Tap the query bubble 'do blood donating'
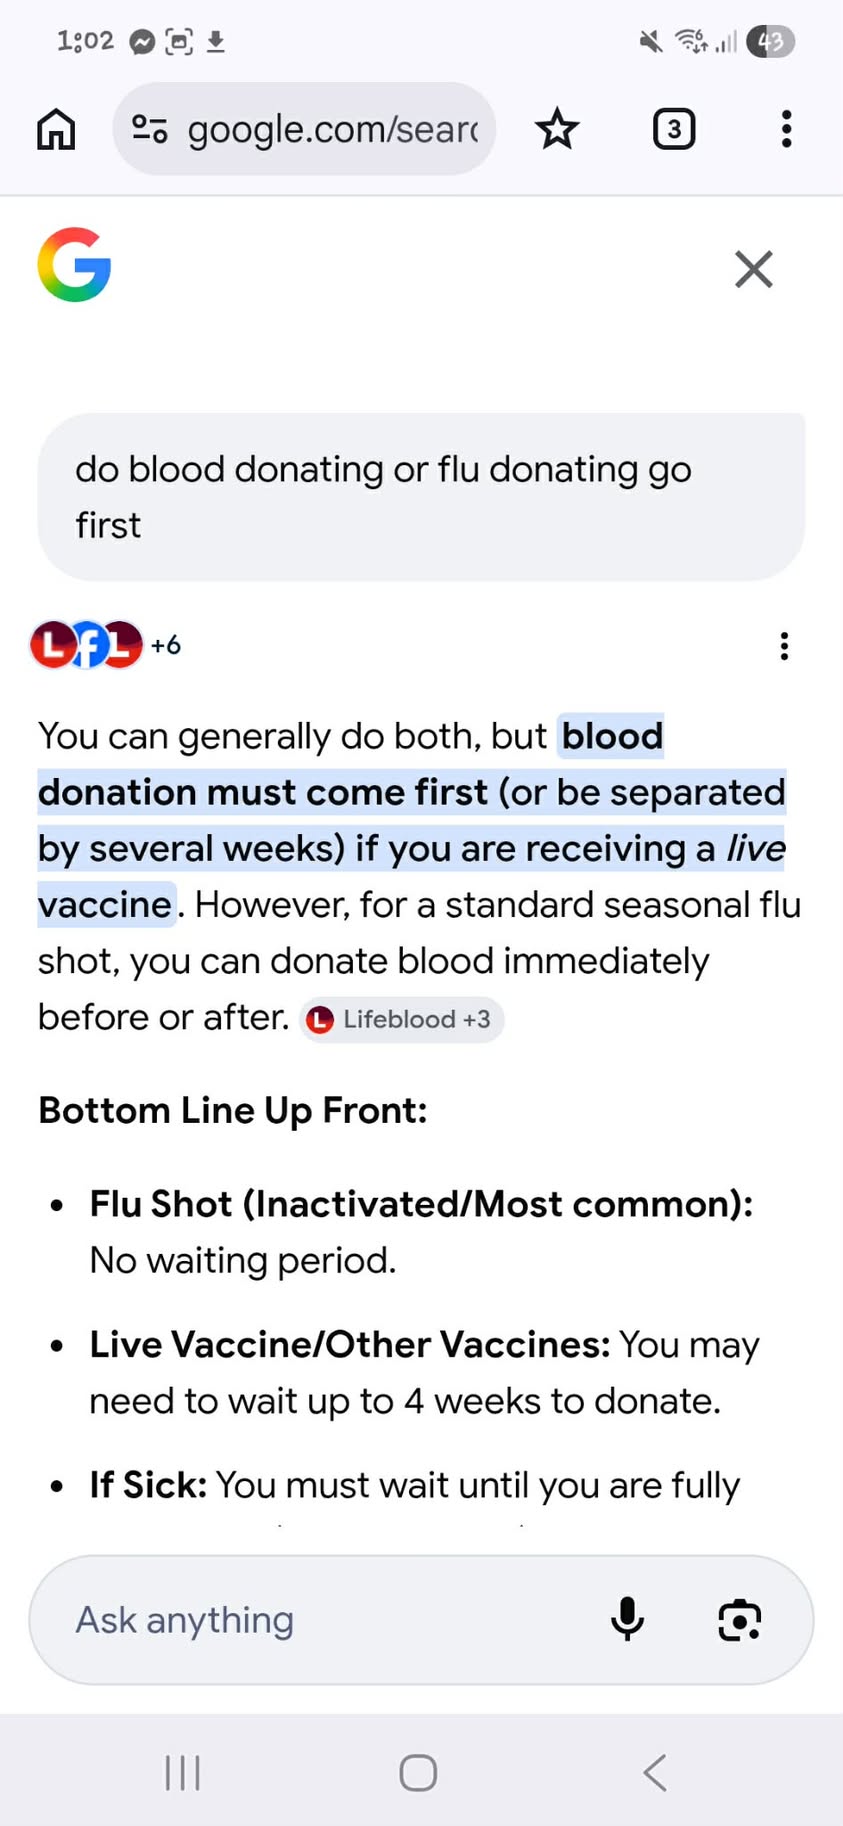Viewport: 843px width, 1826px height. point(421,497)
